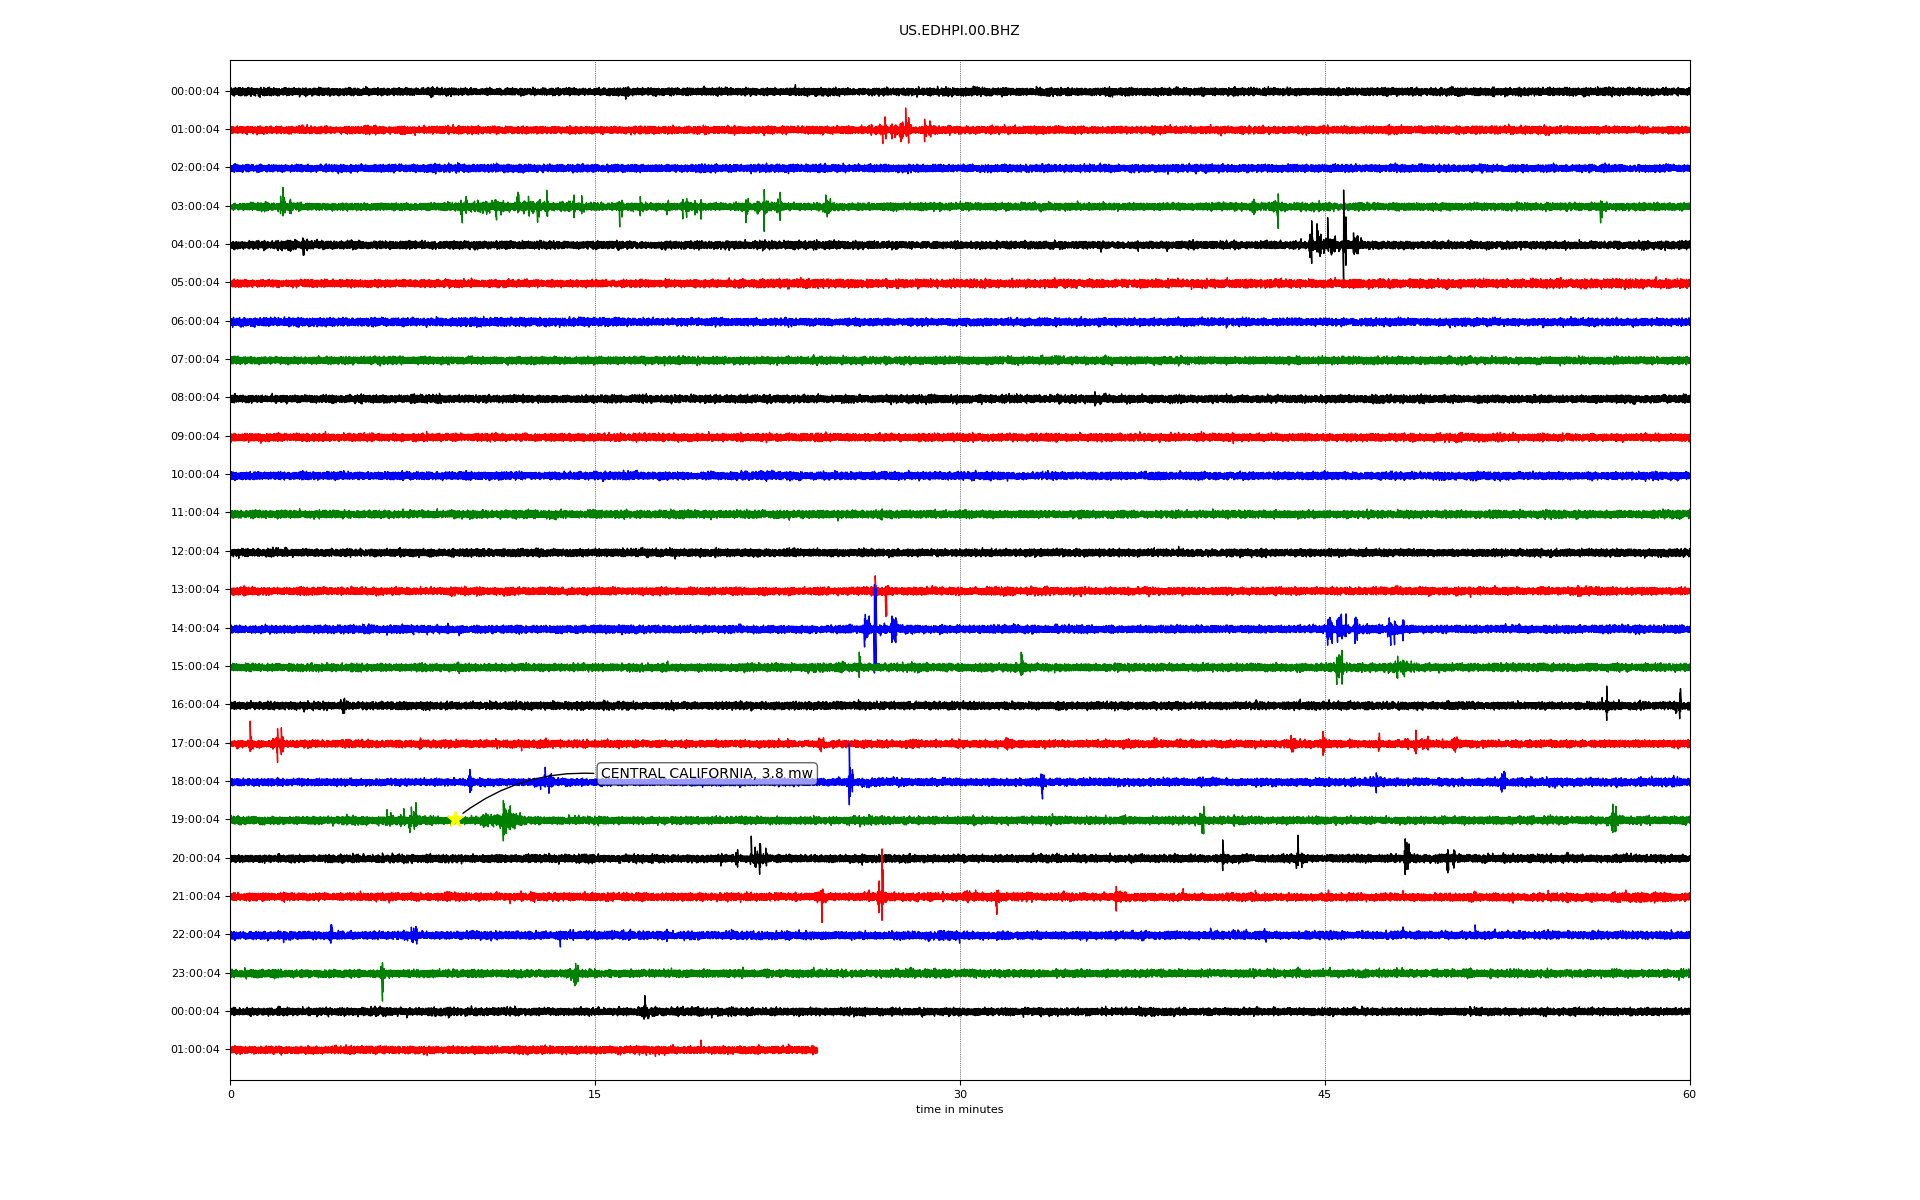Click the x-axis tick label 60
Image resolution: width=1920 pixels, height=1200 pixels.
pos(1689,1094)
